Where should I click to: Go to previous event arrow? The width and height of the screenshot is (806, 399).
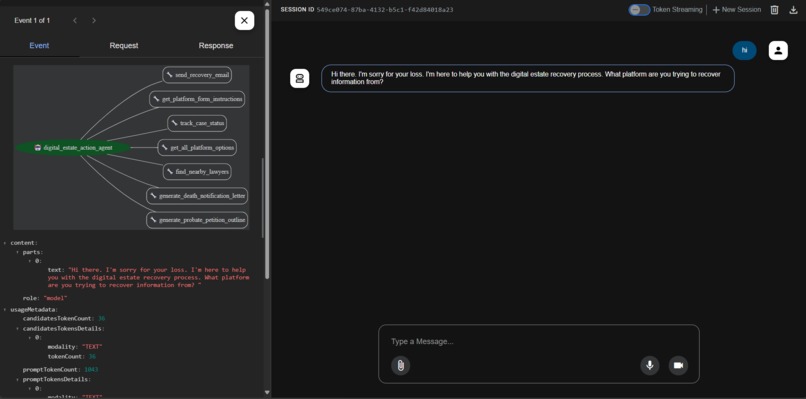coord(75,21)
